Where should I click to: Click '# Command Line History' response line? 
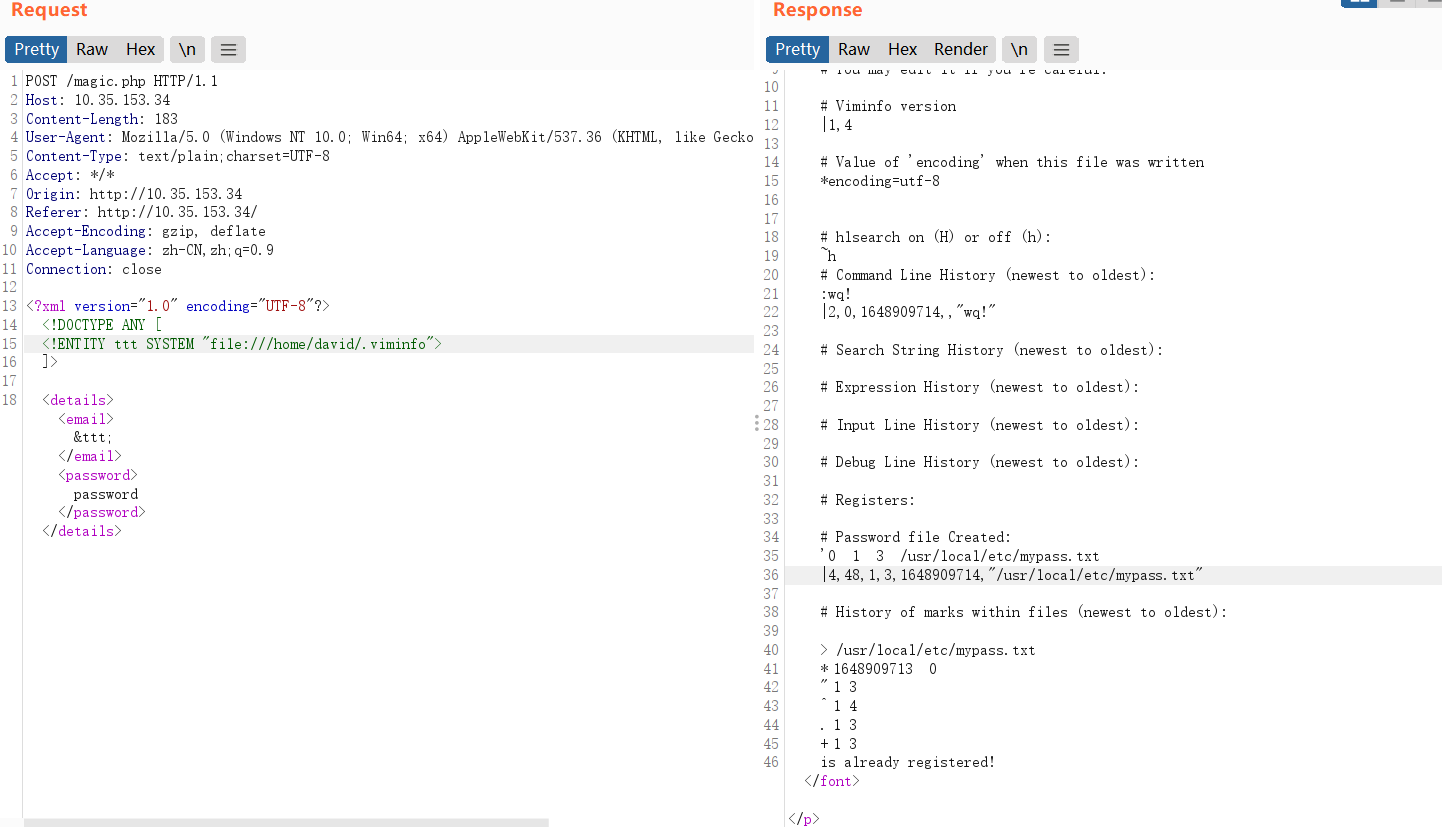989,275
